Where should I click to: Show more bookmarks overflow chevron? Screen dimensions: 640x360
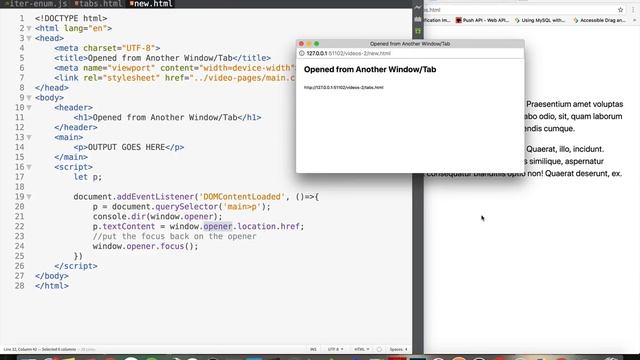pos(635,20)
